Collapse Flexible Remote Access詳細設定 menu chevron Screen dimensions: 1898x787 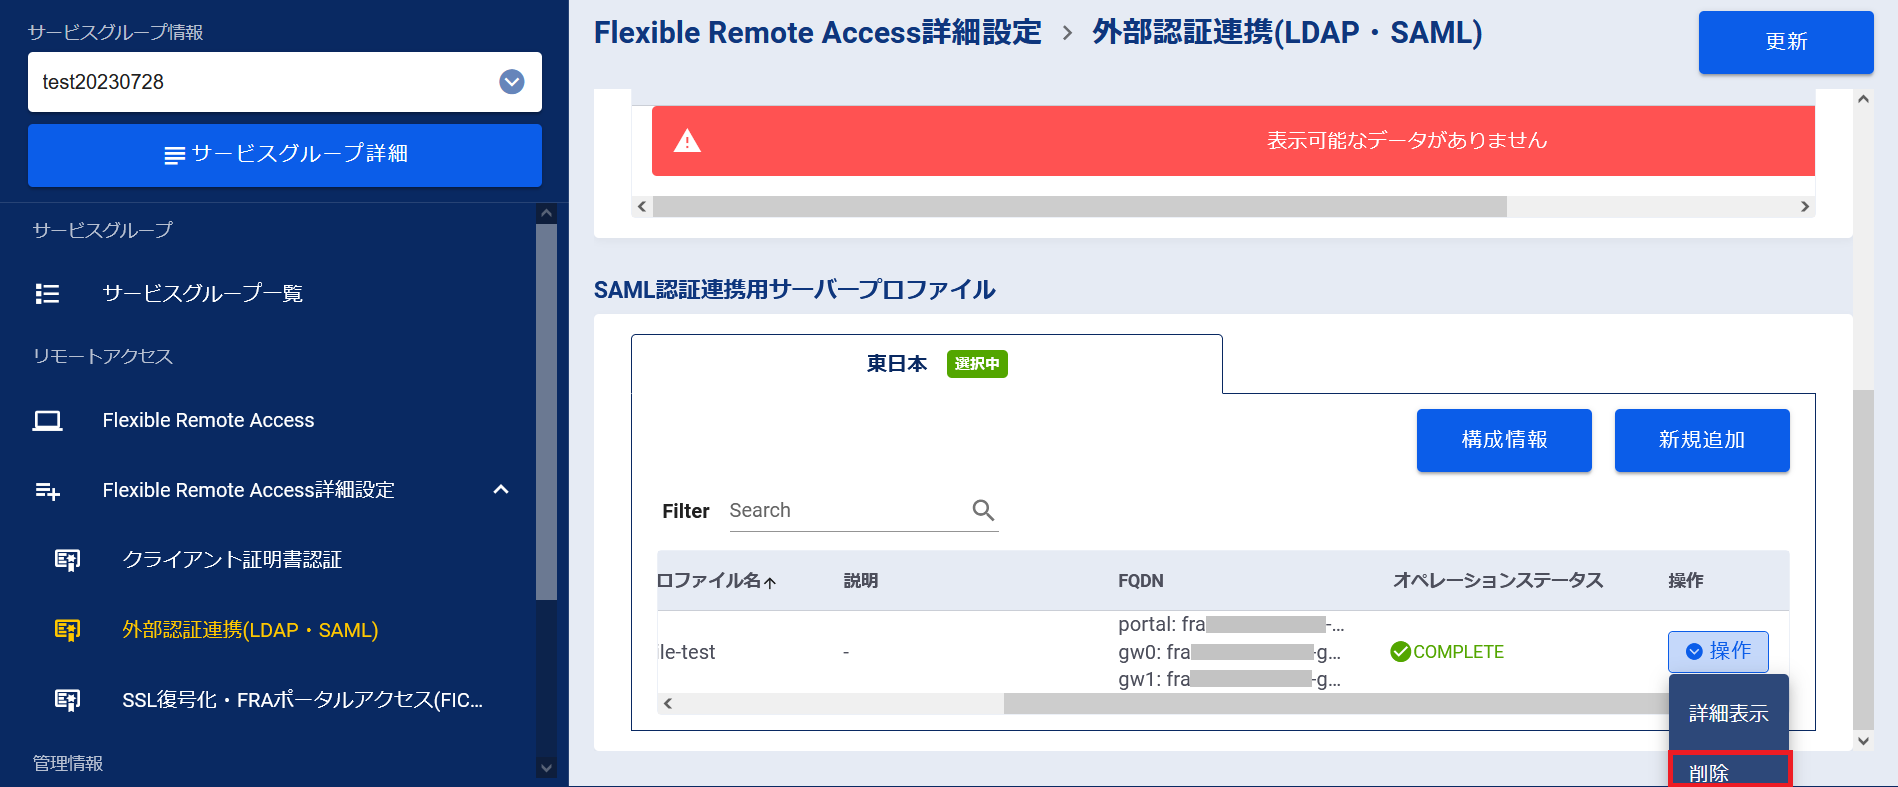[501, 489]
